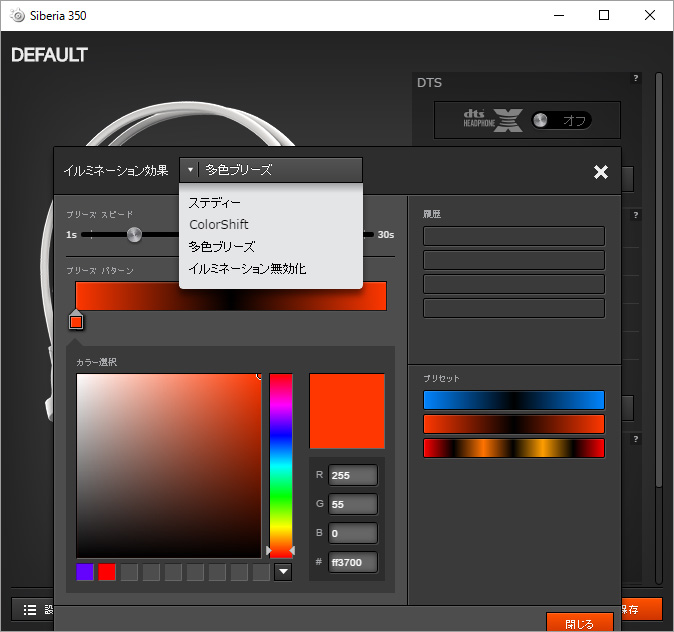Click the main window vertical scrollbar
Image resolution: width=674 pixels, height=632 pixels.
(x=659, y=279)
